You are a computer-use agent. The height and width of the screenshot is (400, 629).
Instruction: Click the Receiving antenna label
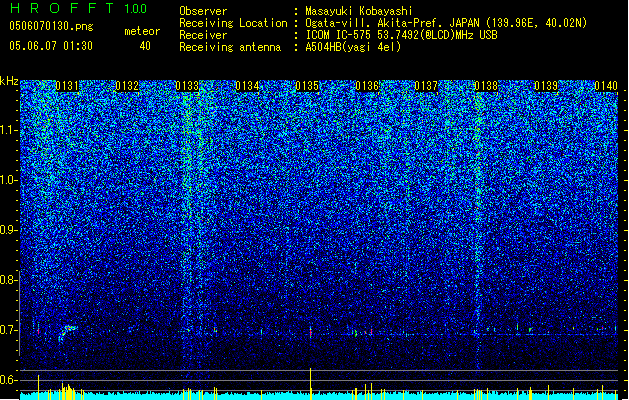click(x=230, y=47)
